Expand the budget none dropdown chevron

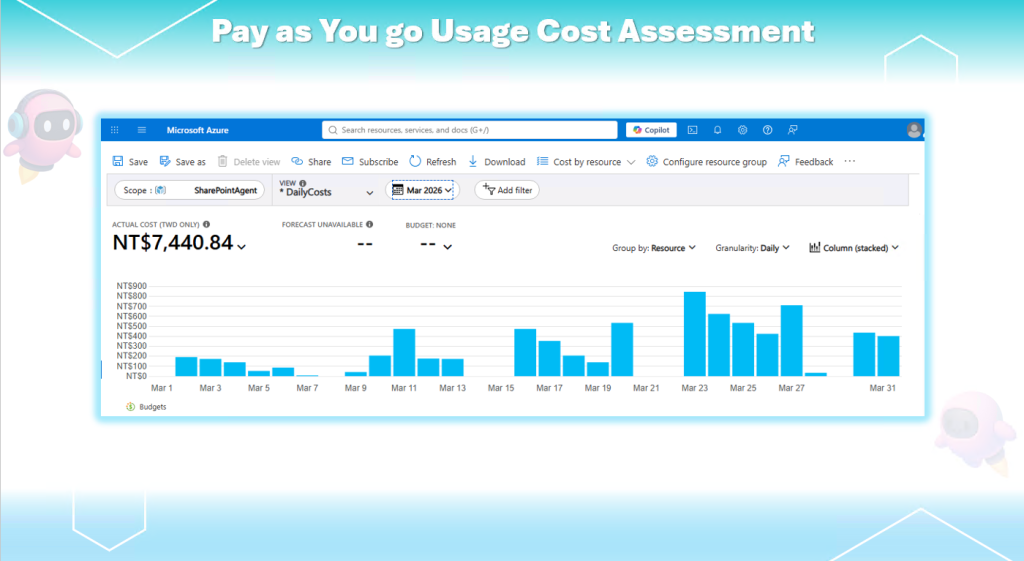[x=447, y=247]
